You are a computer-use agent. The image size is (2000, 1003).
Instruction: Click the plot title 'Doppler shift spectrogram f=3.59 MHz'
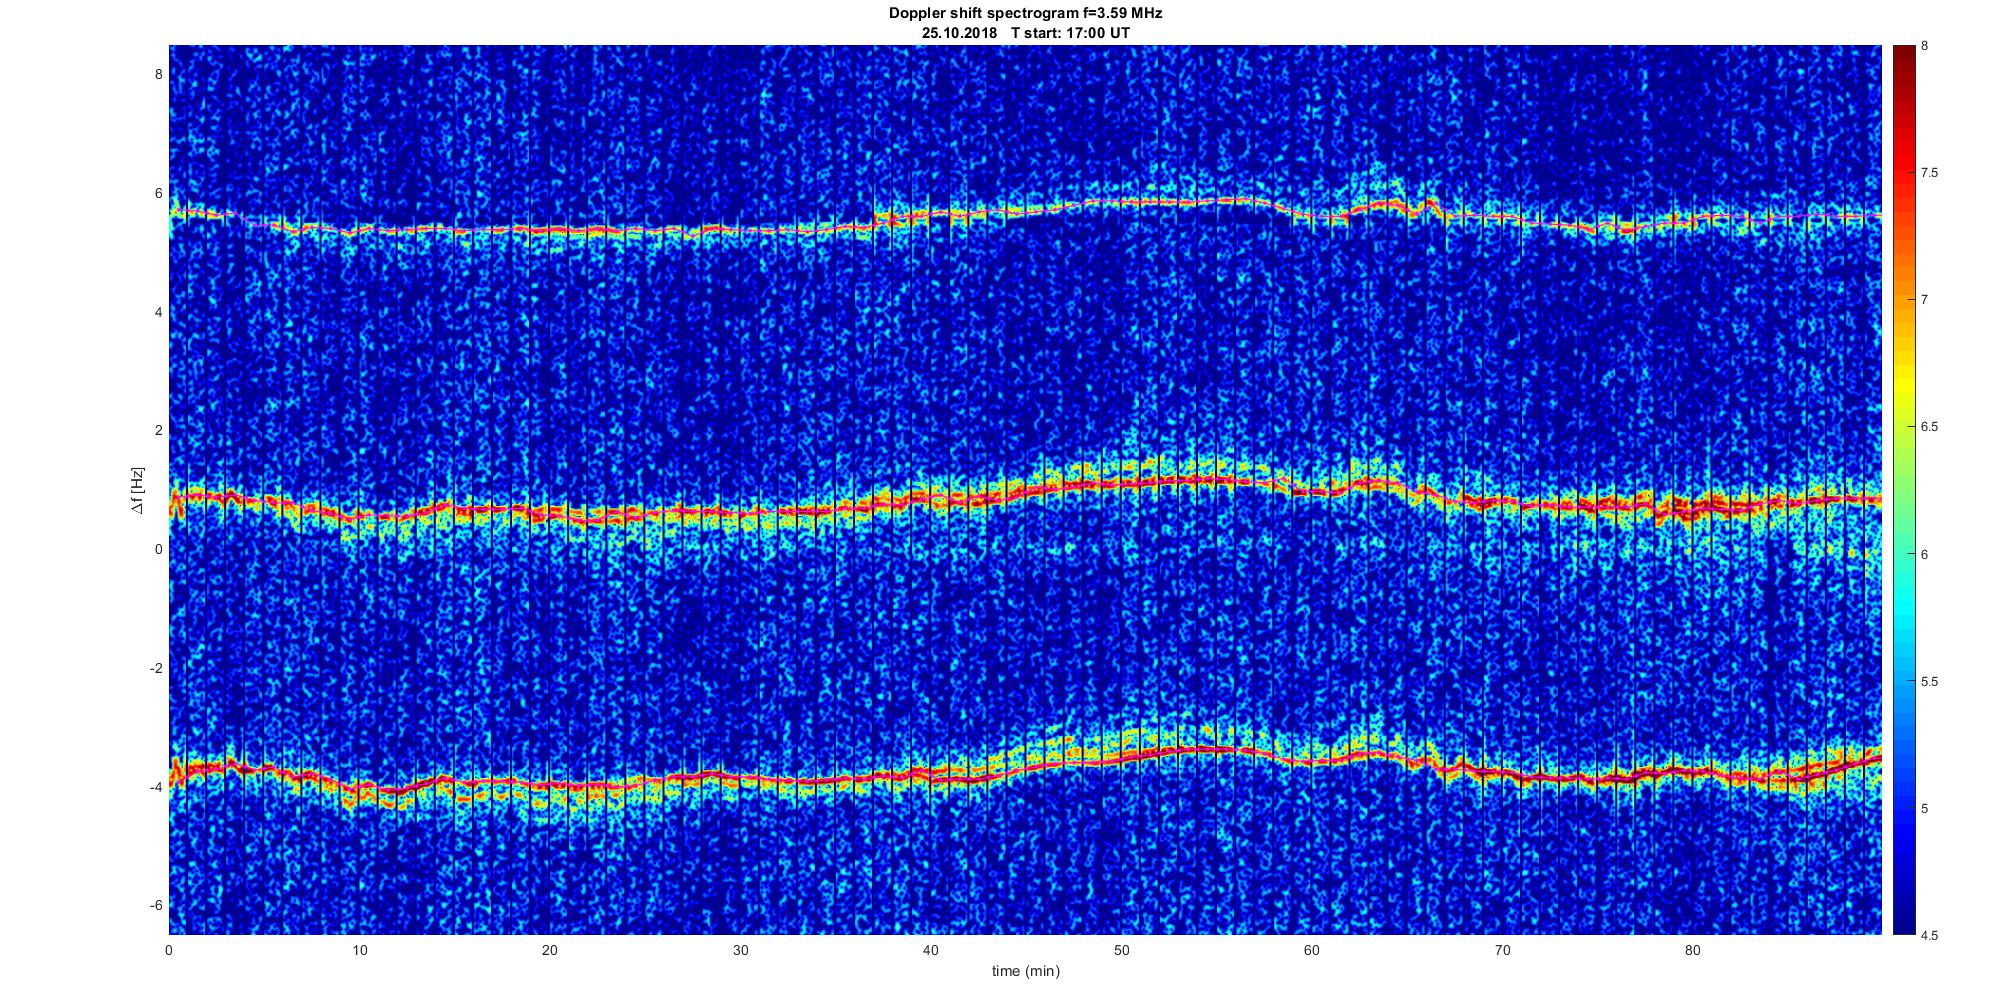pos(1026,14)
